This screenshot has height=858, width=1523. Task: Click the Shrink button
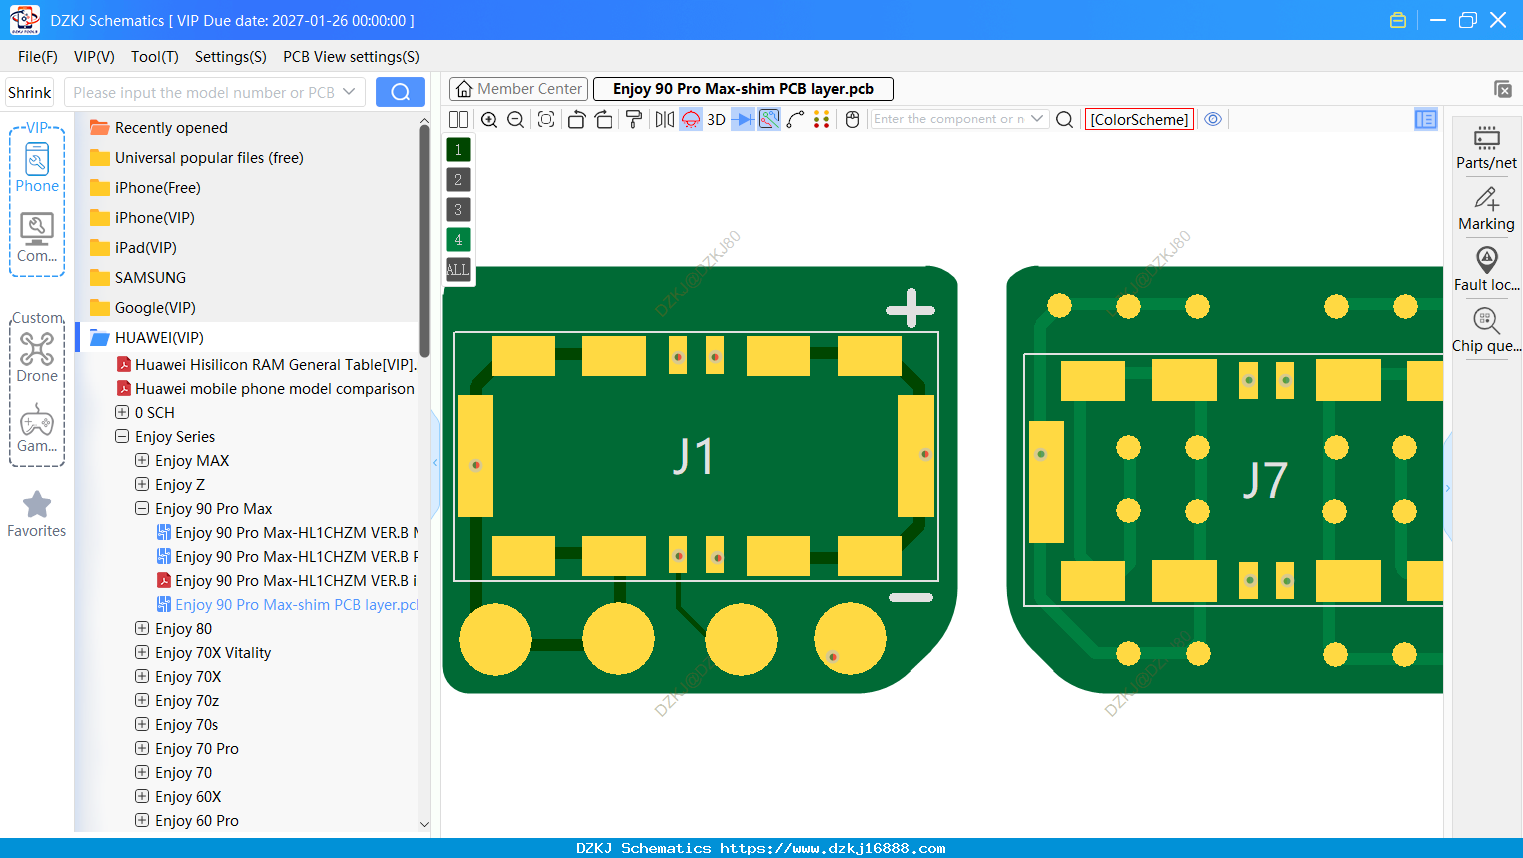[30, 92]
